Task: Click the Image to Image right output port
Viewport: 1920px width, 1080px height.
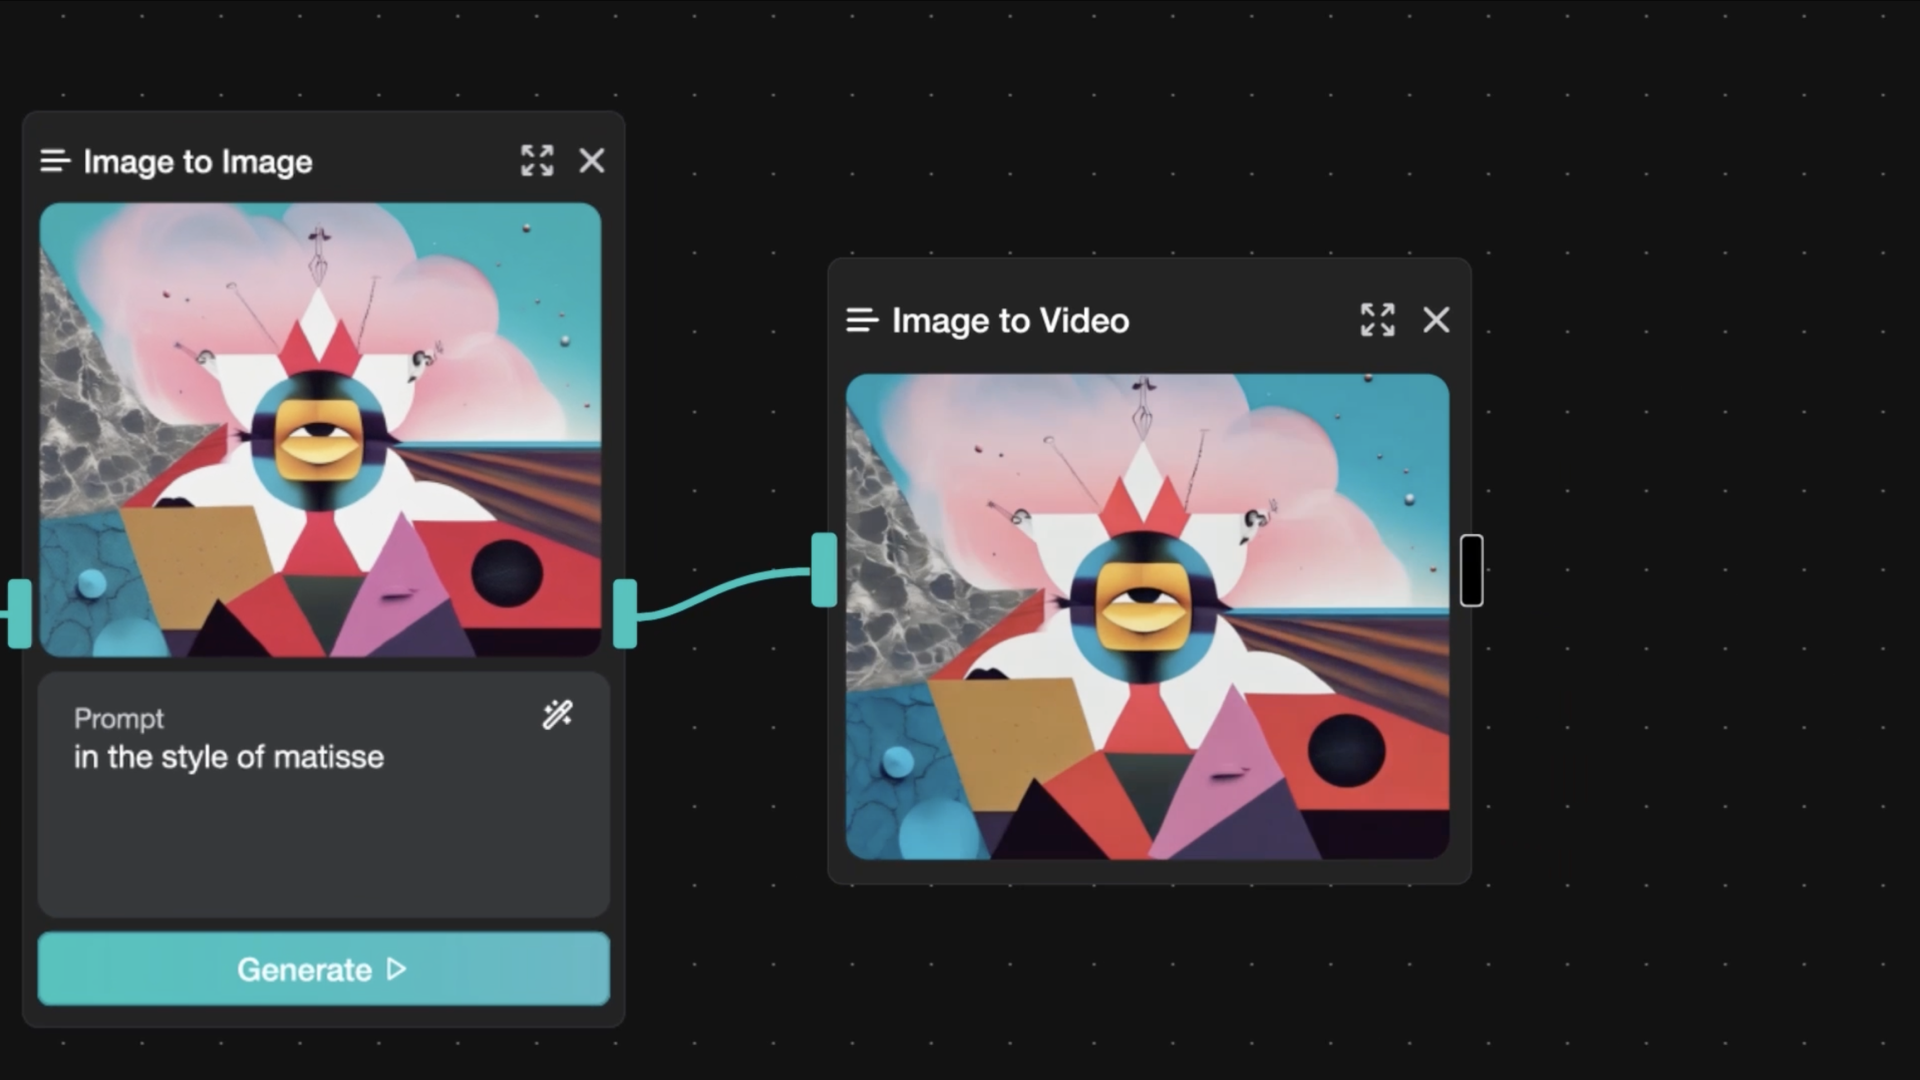Action: 625,613
